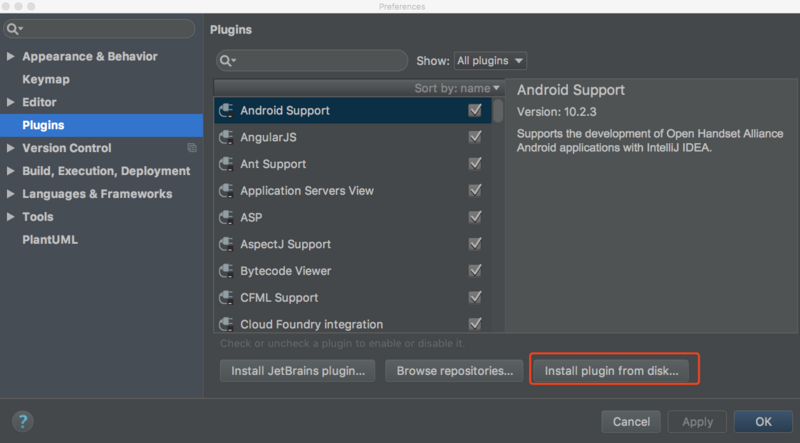The image size is (800, 443).
Task: Select Build, Execution, Deployment label
Action: coord(106,171)
